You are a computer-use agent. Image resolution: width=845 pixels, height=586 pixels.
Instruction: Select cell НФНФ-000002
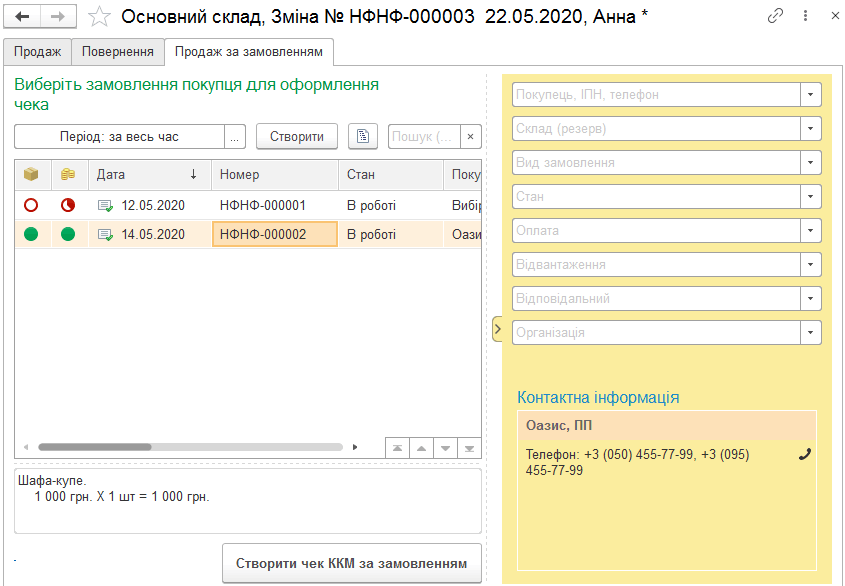(275, 234)
